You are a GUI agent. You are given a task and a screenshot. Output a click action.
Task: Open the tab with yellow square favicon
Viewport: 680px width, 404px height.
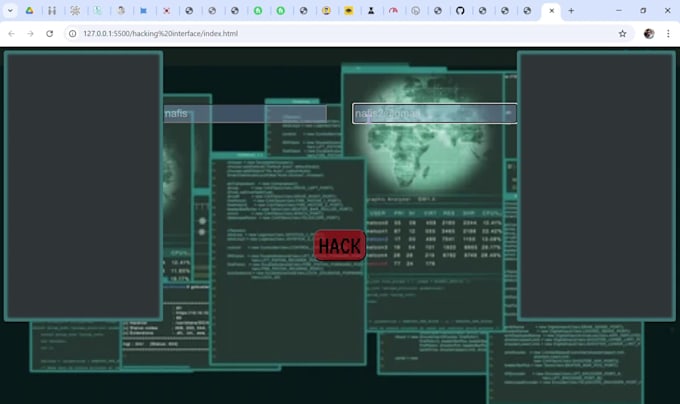(348, 10)
